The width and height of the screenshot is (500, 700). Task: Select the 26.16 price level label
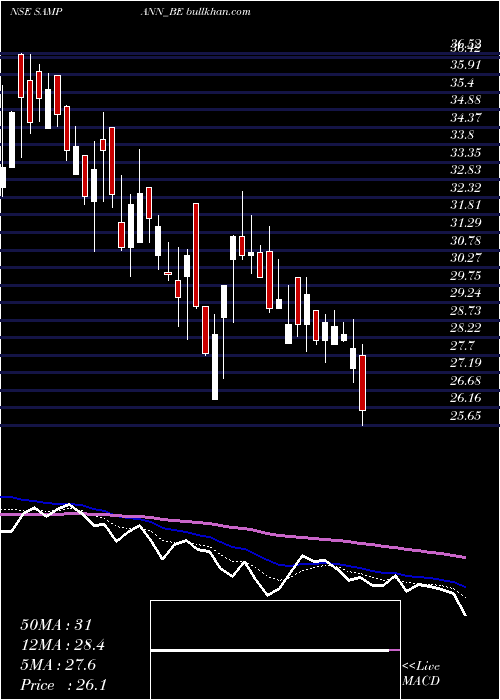pos(466,398)
